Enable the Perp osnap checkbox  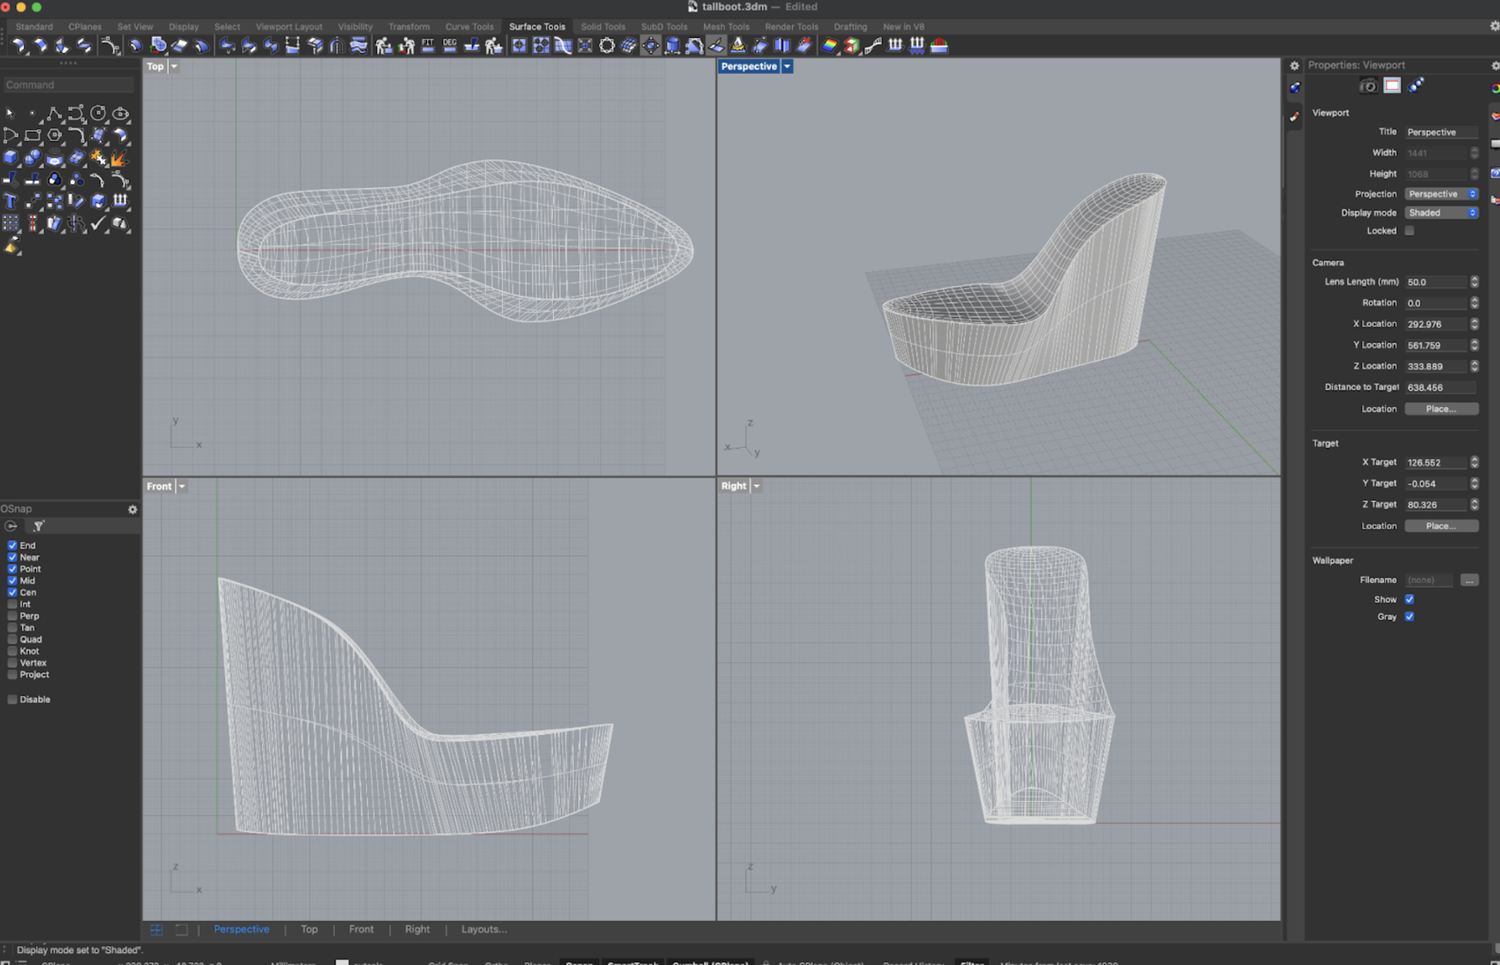12,616
